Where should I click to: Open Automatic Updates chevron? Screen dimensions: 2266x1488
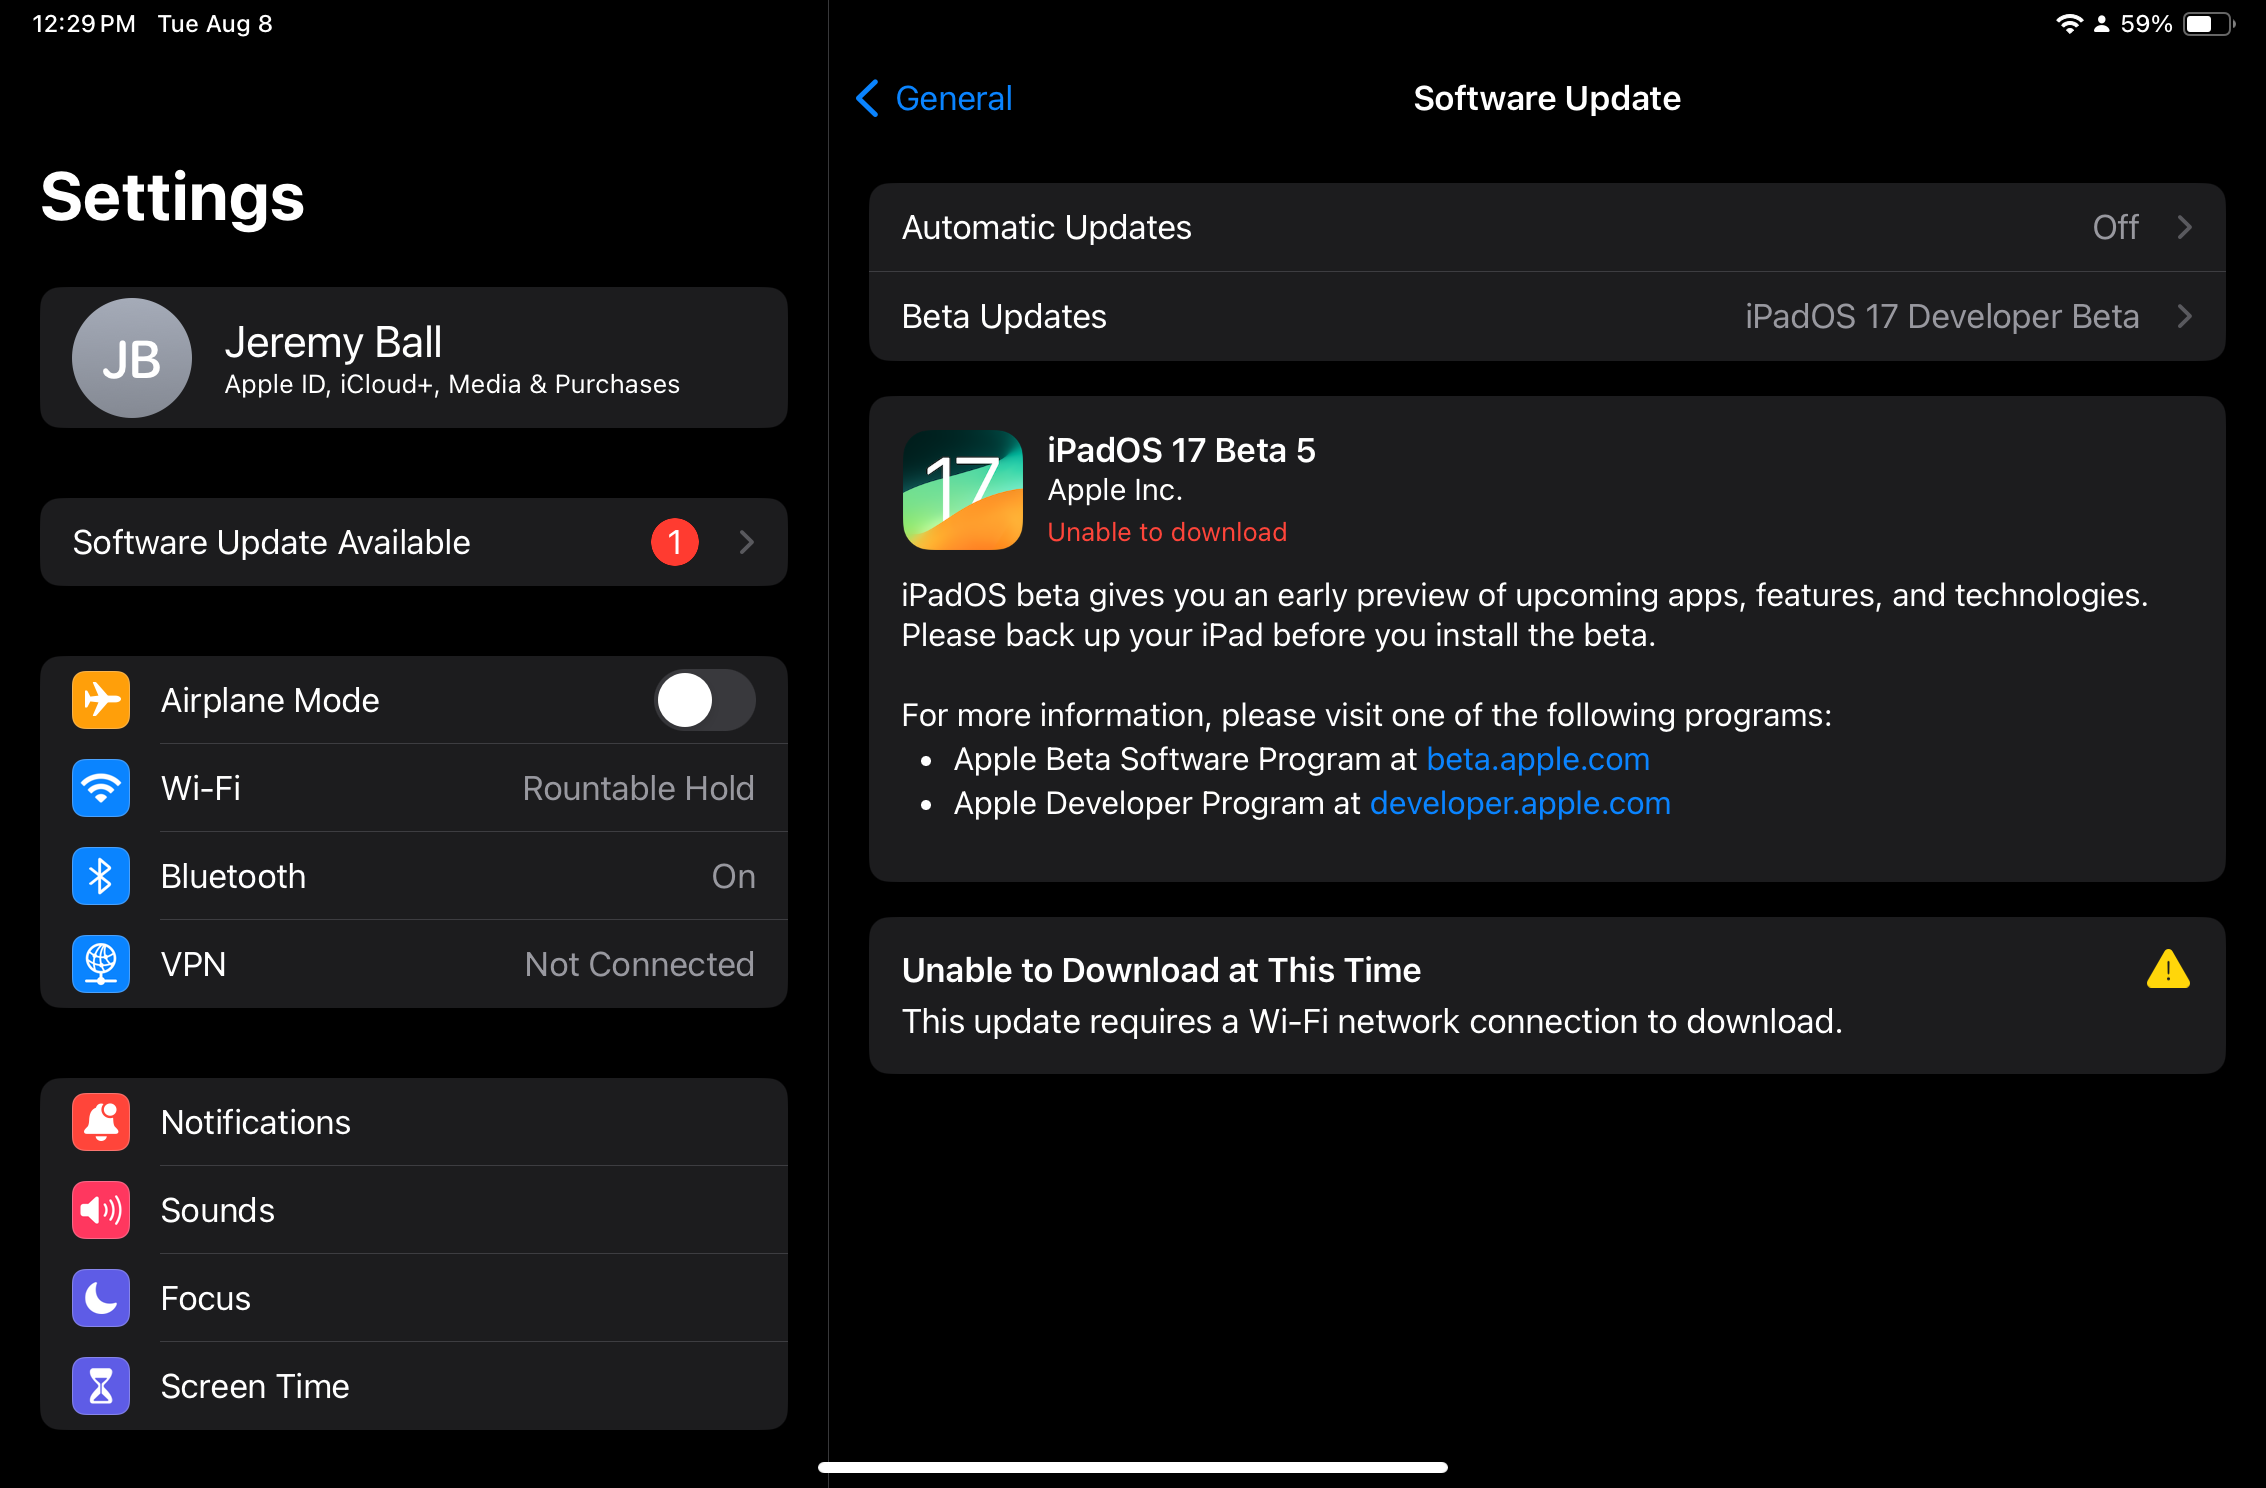point(2185,227)
